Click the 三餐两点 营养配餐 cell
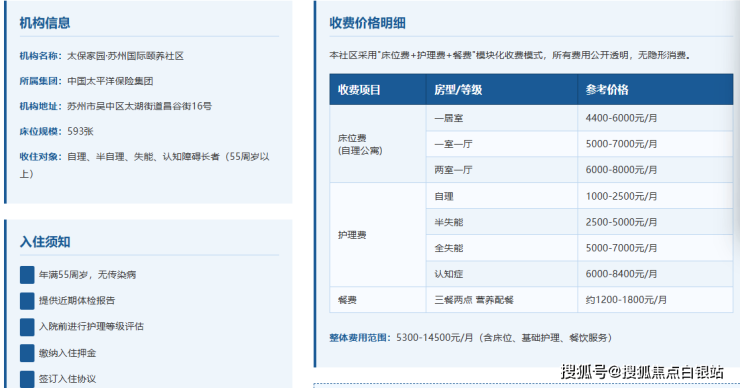The width and height of the screenshot is (740, 388). [502, 300]
